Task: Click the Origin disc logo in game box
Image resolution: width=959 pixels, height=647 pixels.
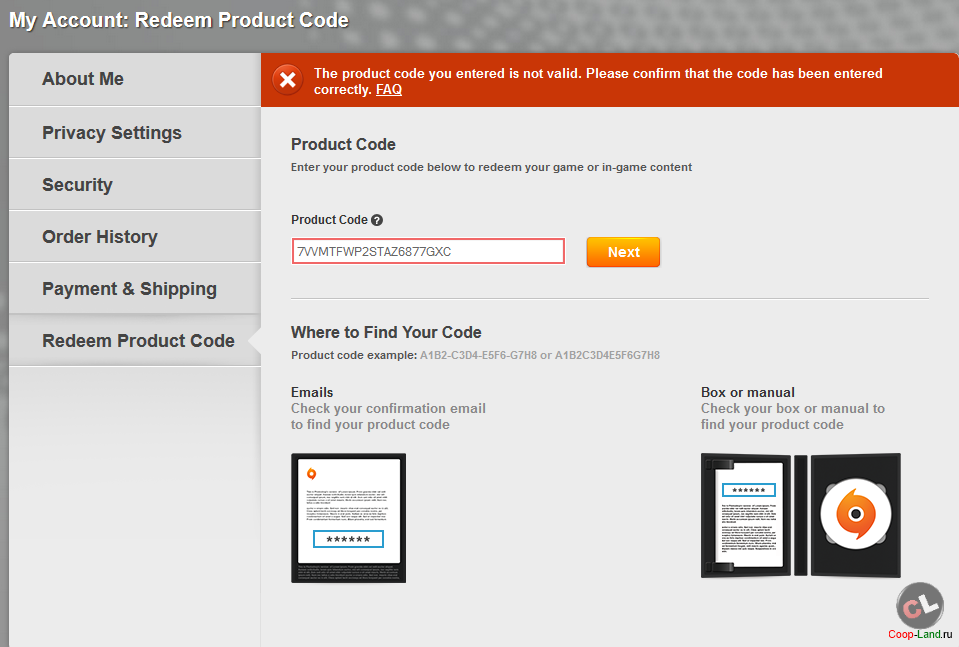Action: [x=856, y=514]
